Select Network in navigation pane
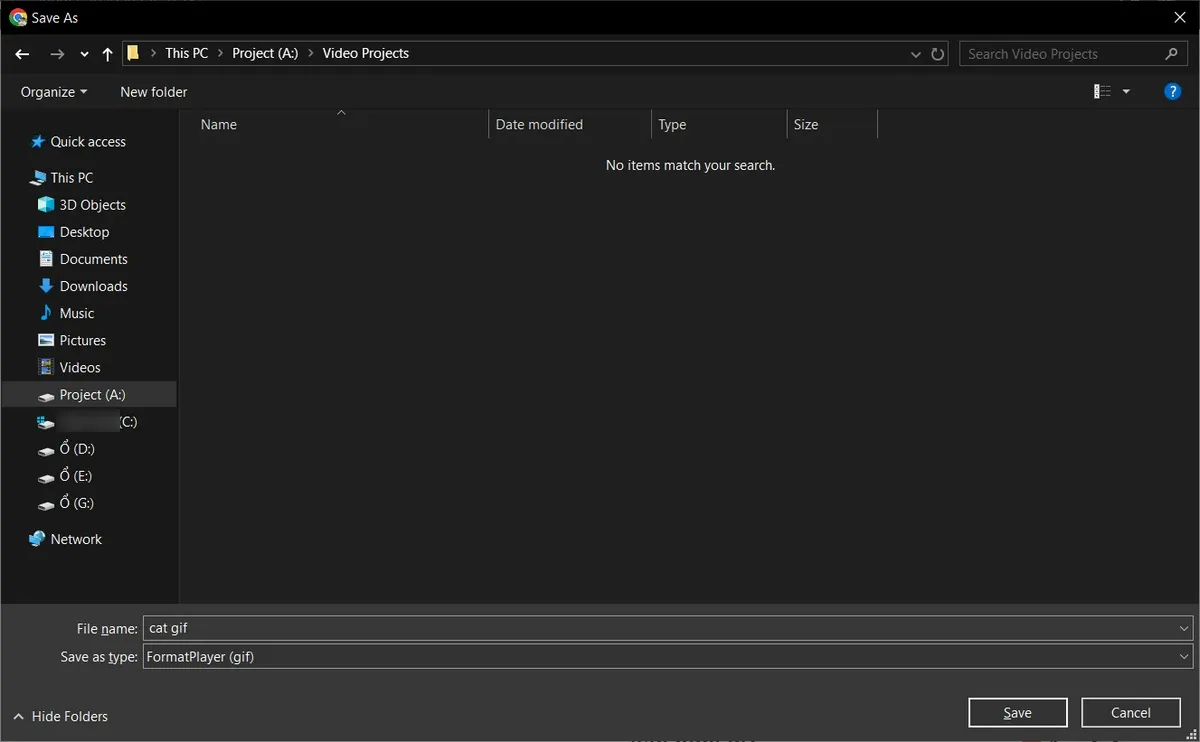Viewport: 1200px width, 742px height. (x=76, y=539)
